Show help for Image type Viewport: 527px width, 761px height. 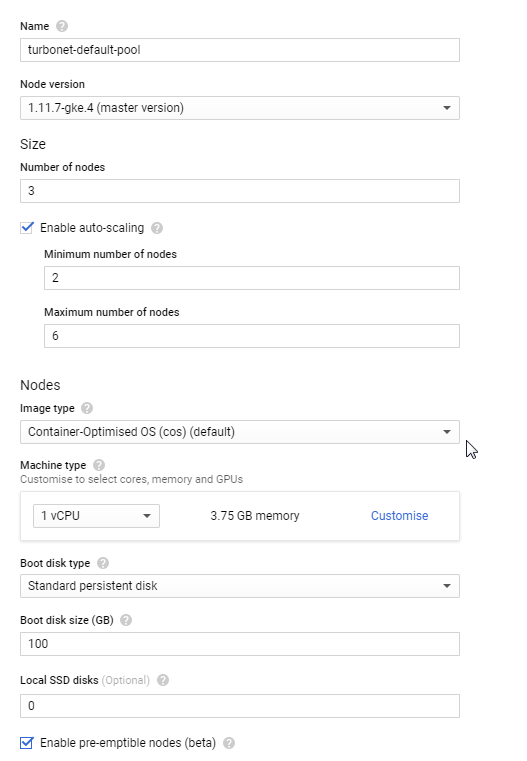pyautogui.click(x=87, y=408)
